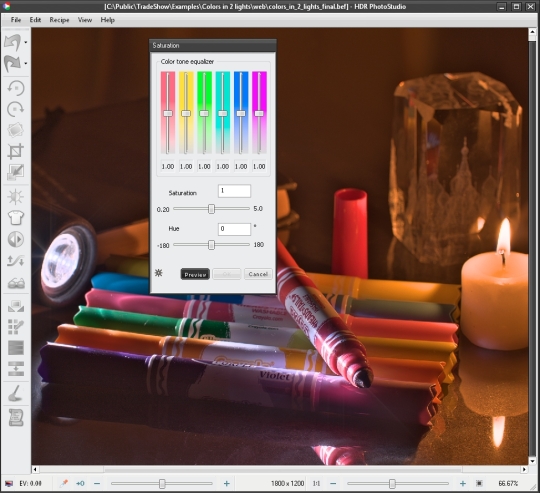Click the compress levels arrows icon

(15, 368)
